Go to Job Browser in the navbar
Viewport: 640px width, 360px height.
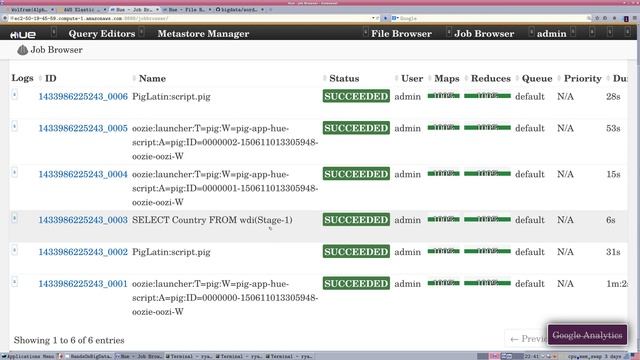click(484, 33)
